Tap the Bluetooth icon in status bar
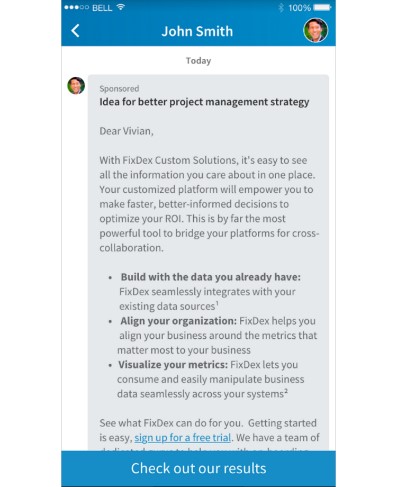397x487 pixels. (281, 7)
